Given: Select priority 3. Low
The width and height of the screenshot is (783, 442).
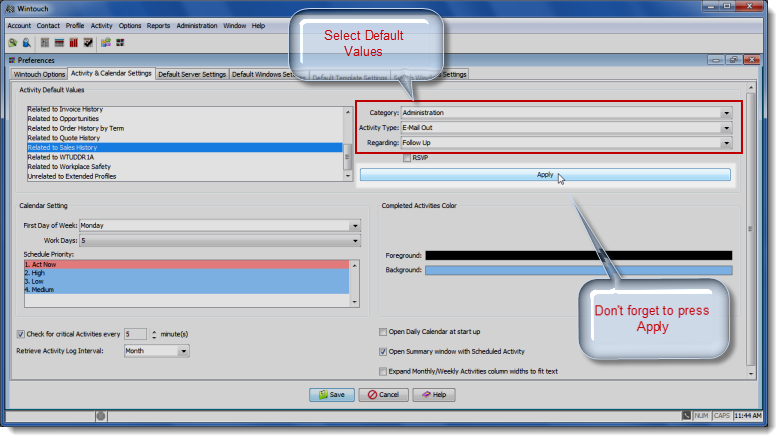Looking at the screenshot, I should [187, 282].
